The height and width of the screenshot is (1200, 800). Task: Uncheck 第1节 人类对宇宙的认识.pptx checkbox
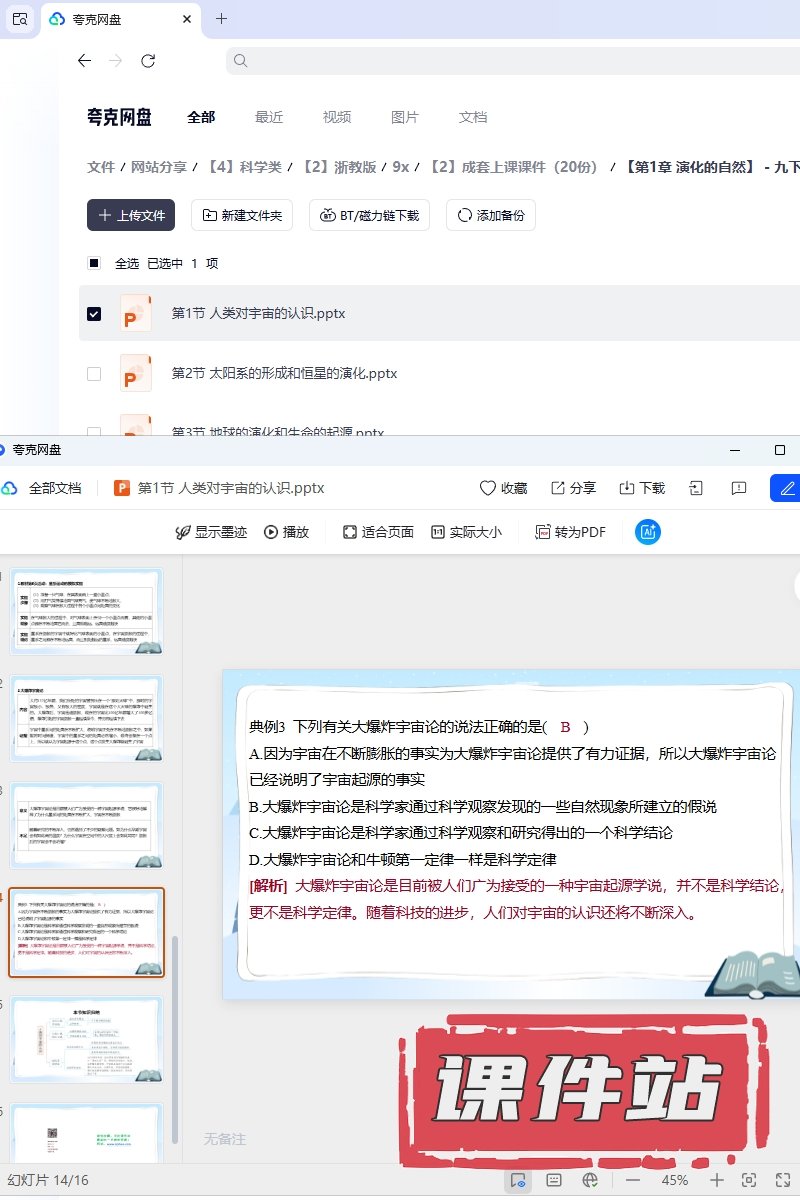pyautogui.click(x=94, y=313)
